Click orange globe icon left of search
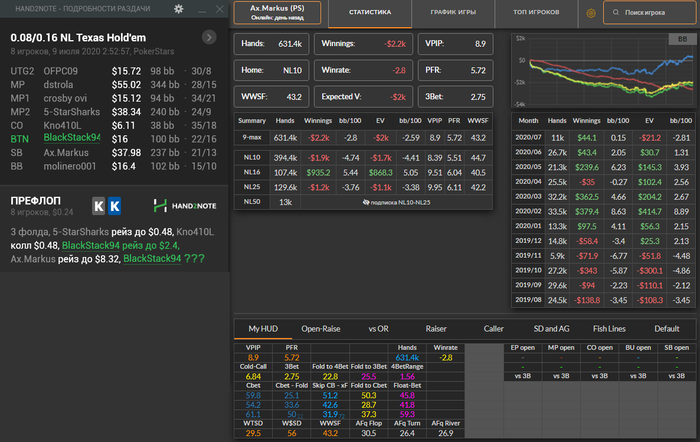The height and width of the screenshot is (442, 700). 591,14
